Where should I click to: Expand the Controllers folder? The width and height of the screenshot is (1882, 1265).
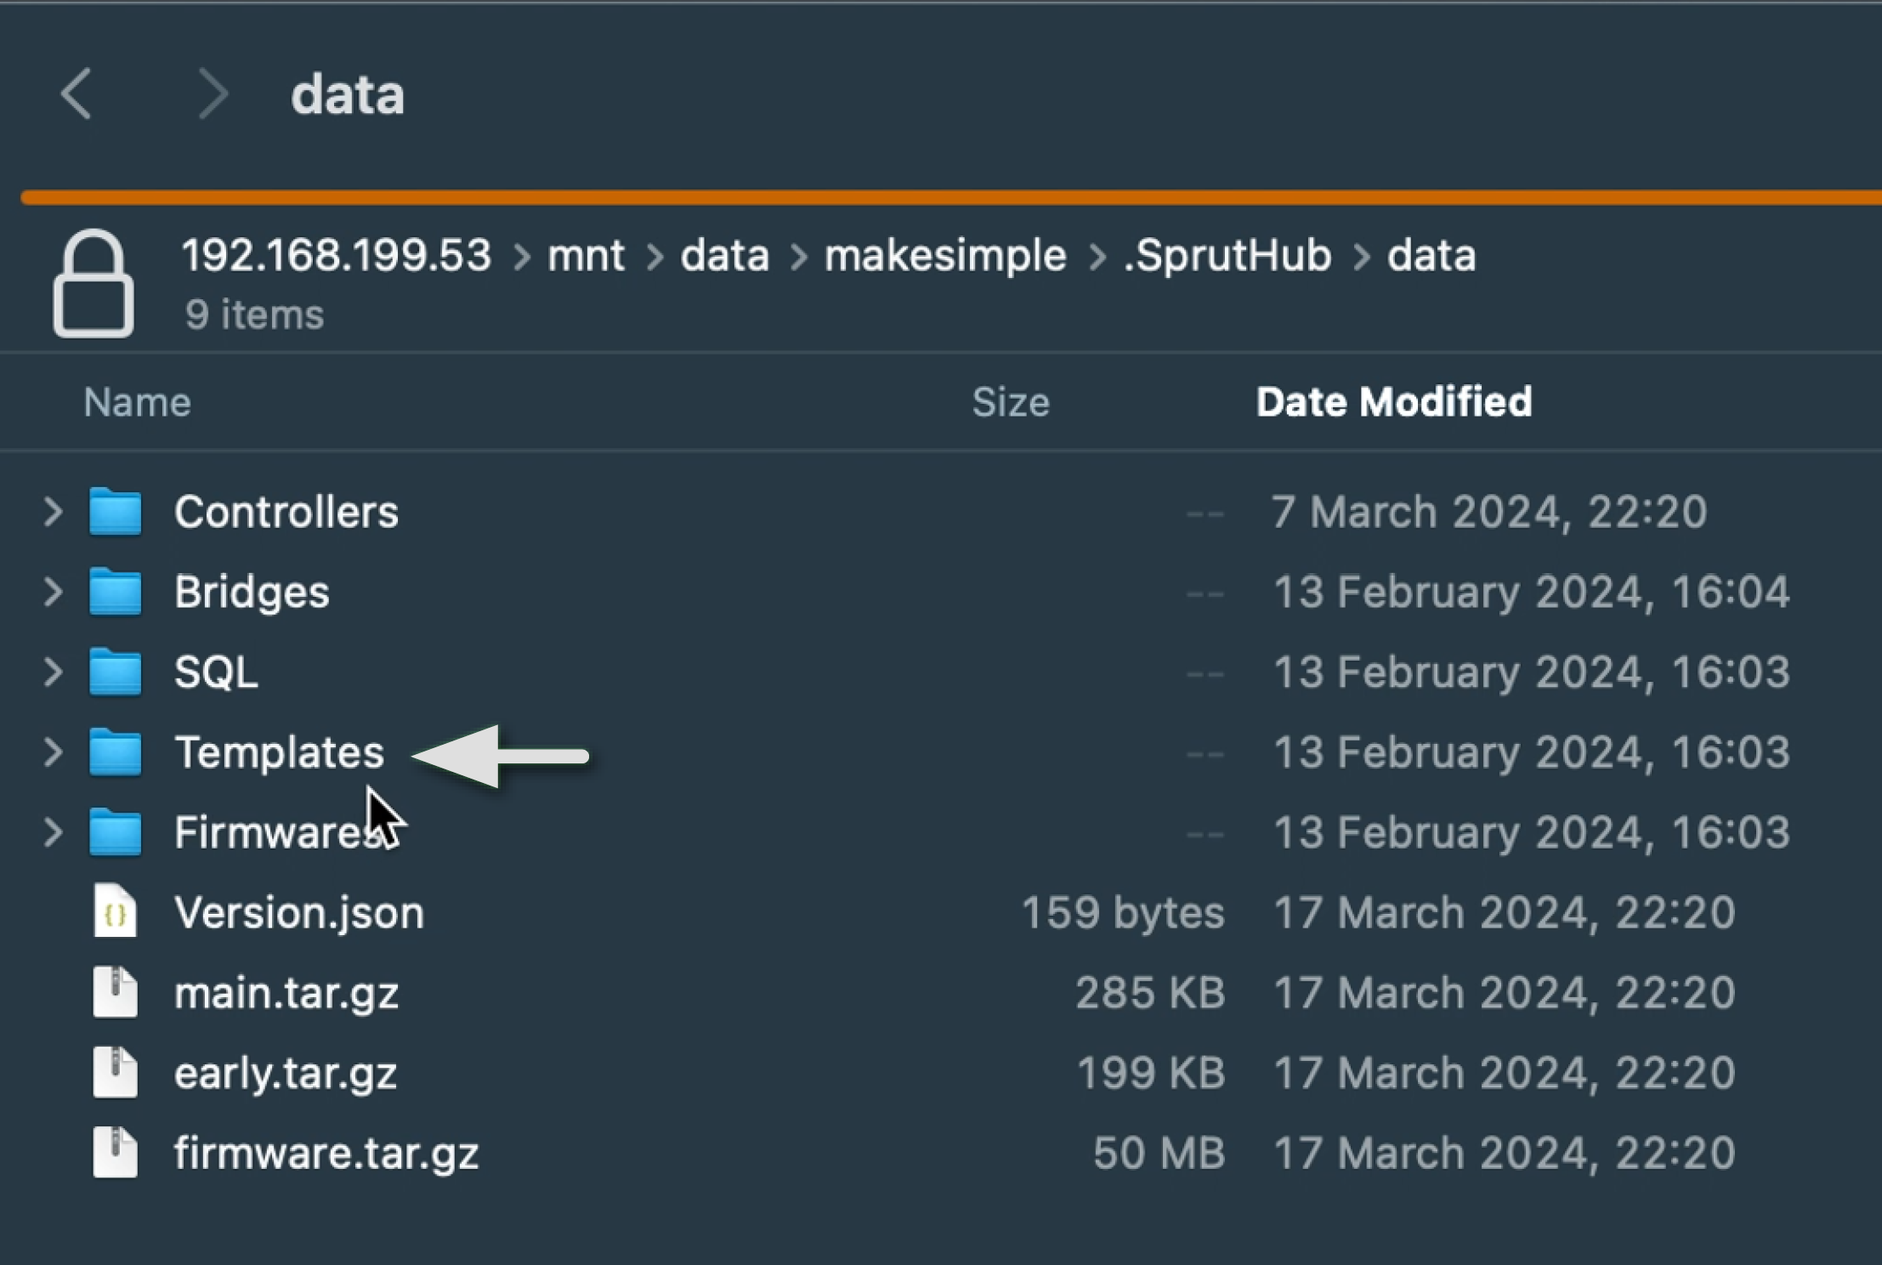pyautogui.click(x=53, y=512)
